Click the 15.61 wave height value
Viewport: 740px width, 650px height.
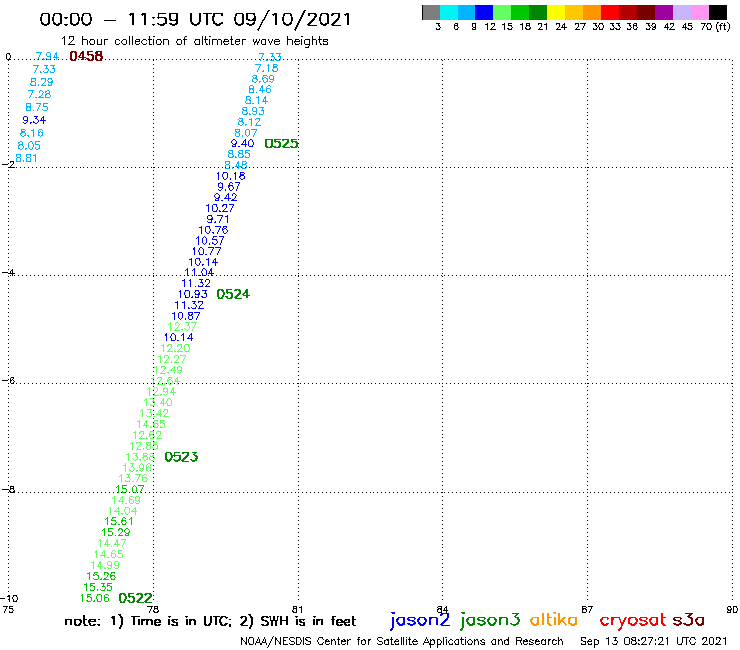[x=119, y=522]
